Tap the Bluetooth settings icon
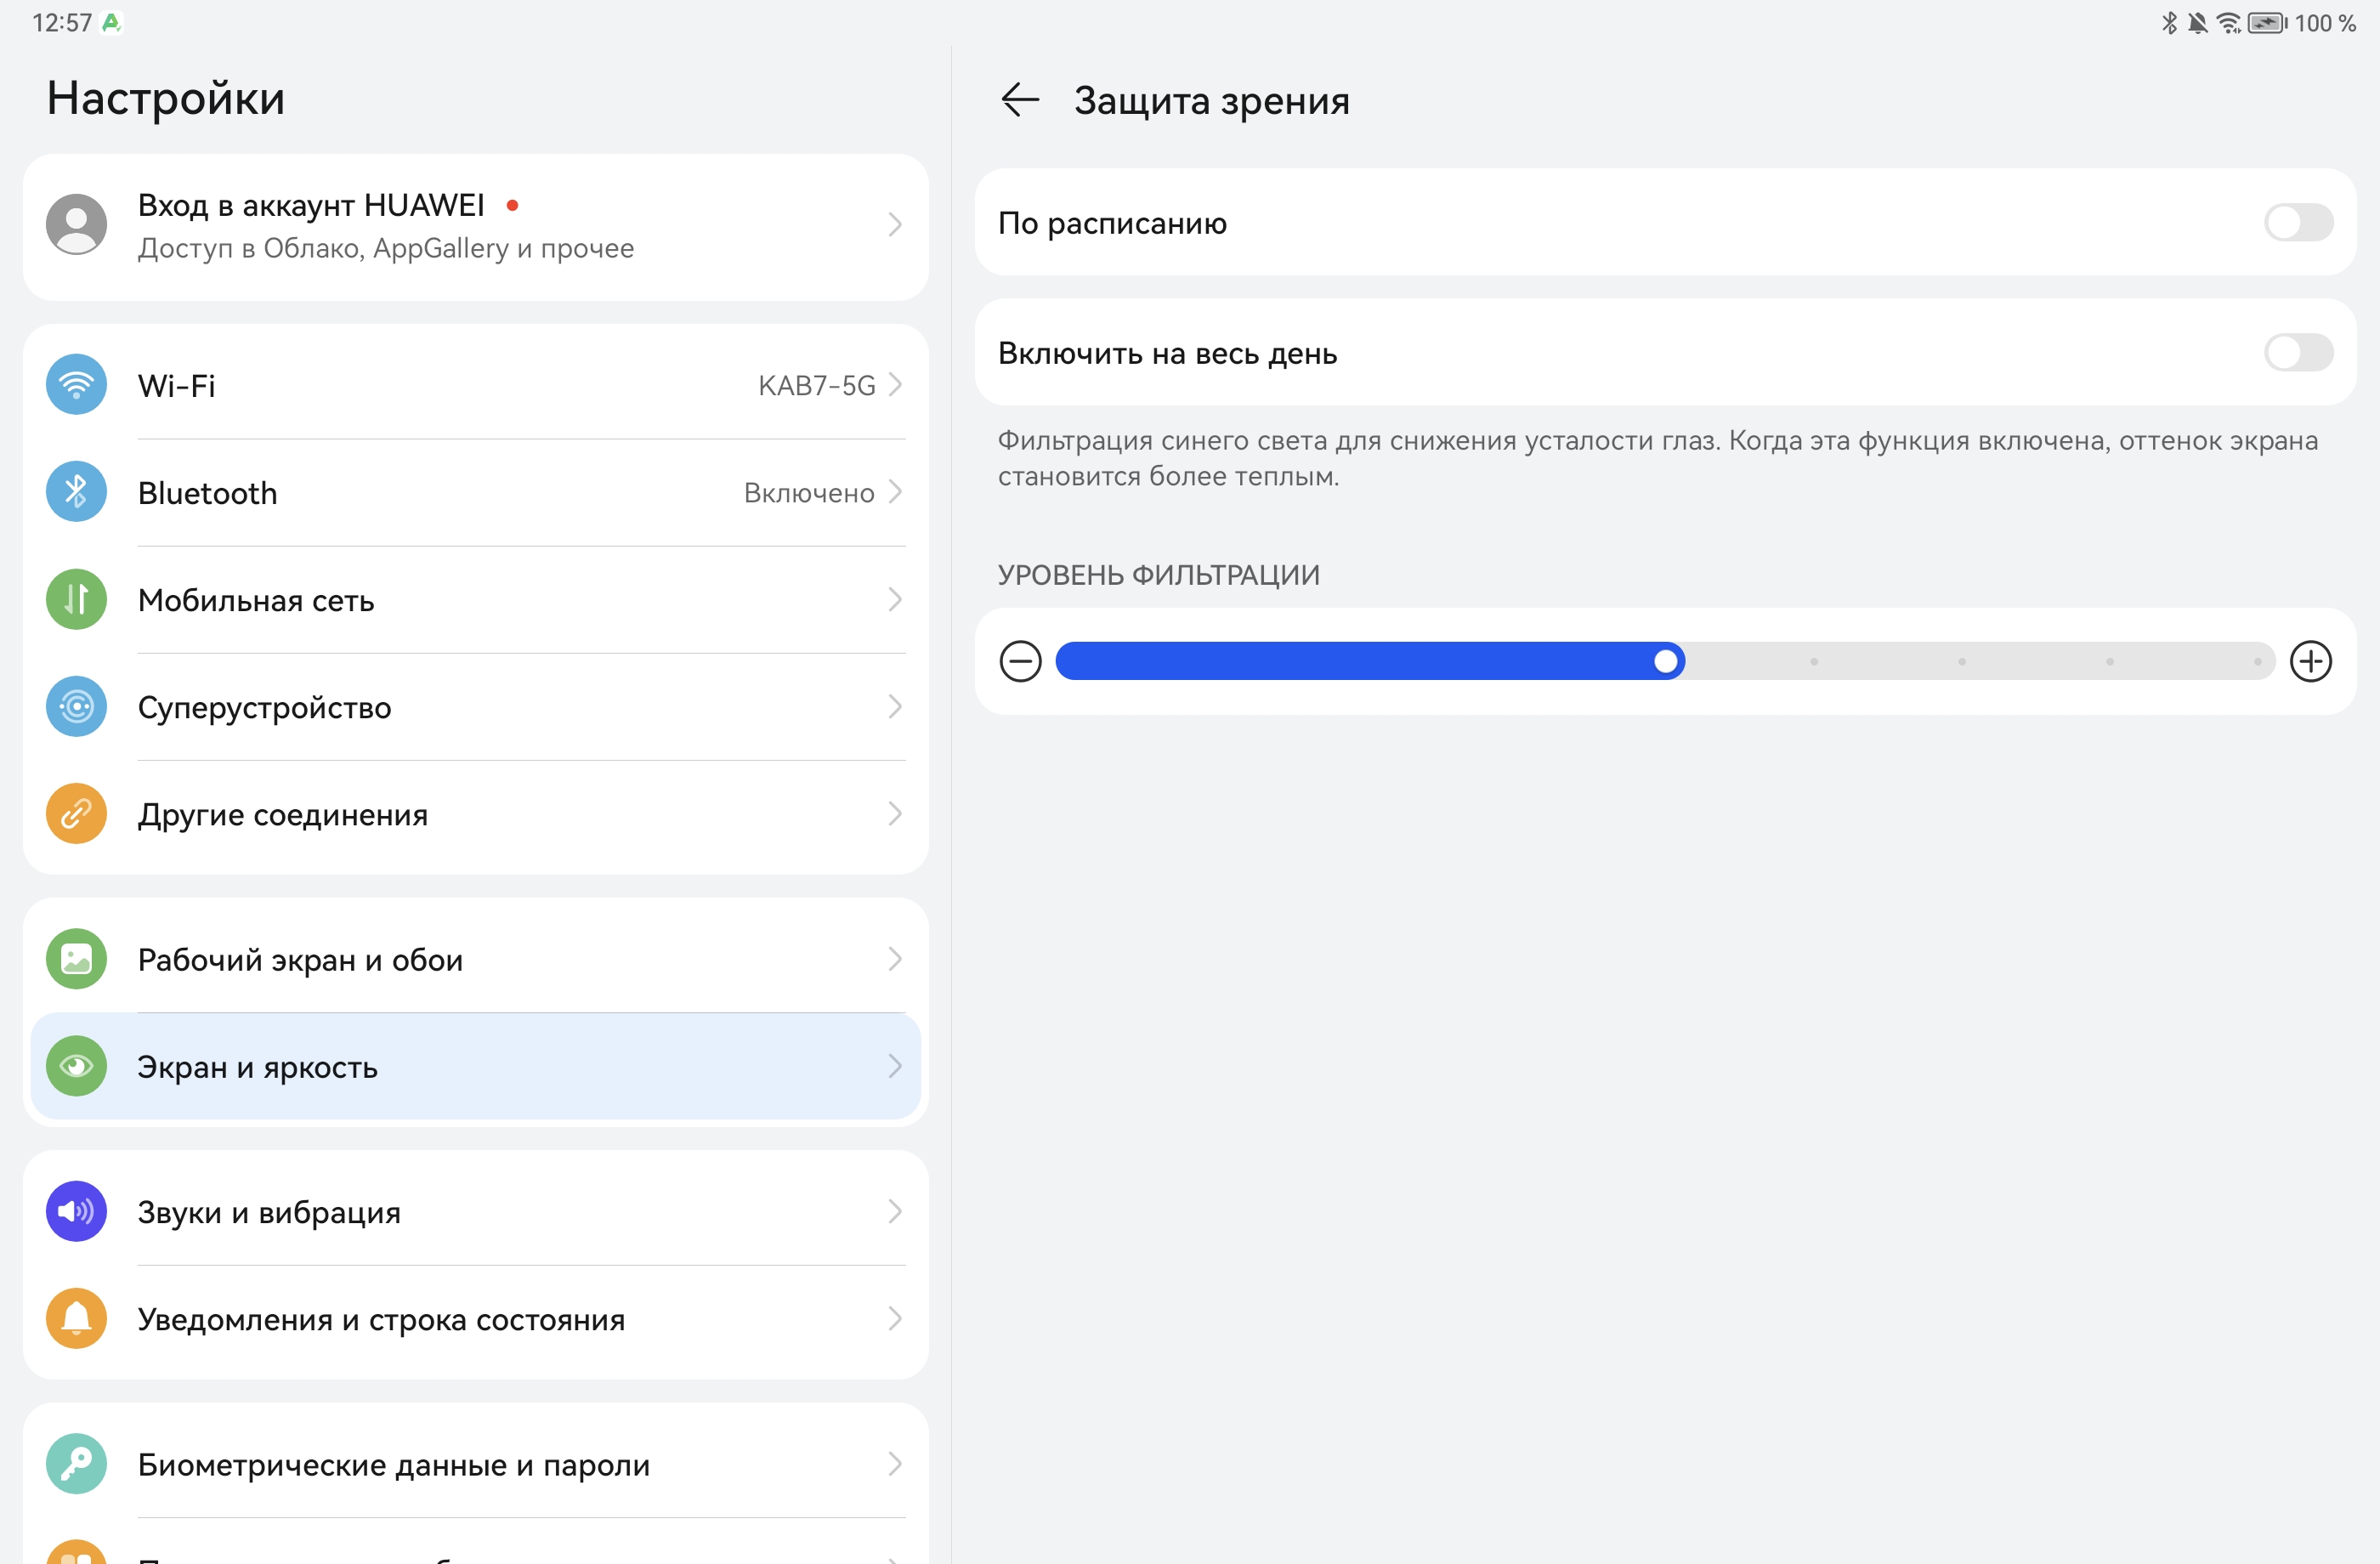 76,492
